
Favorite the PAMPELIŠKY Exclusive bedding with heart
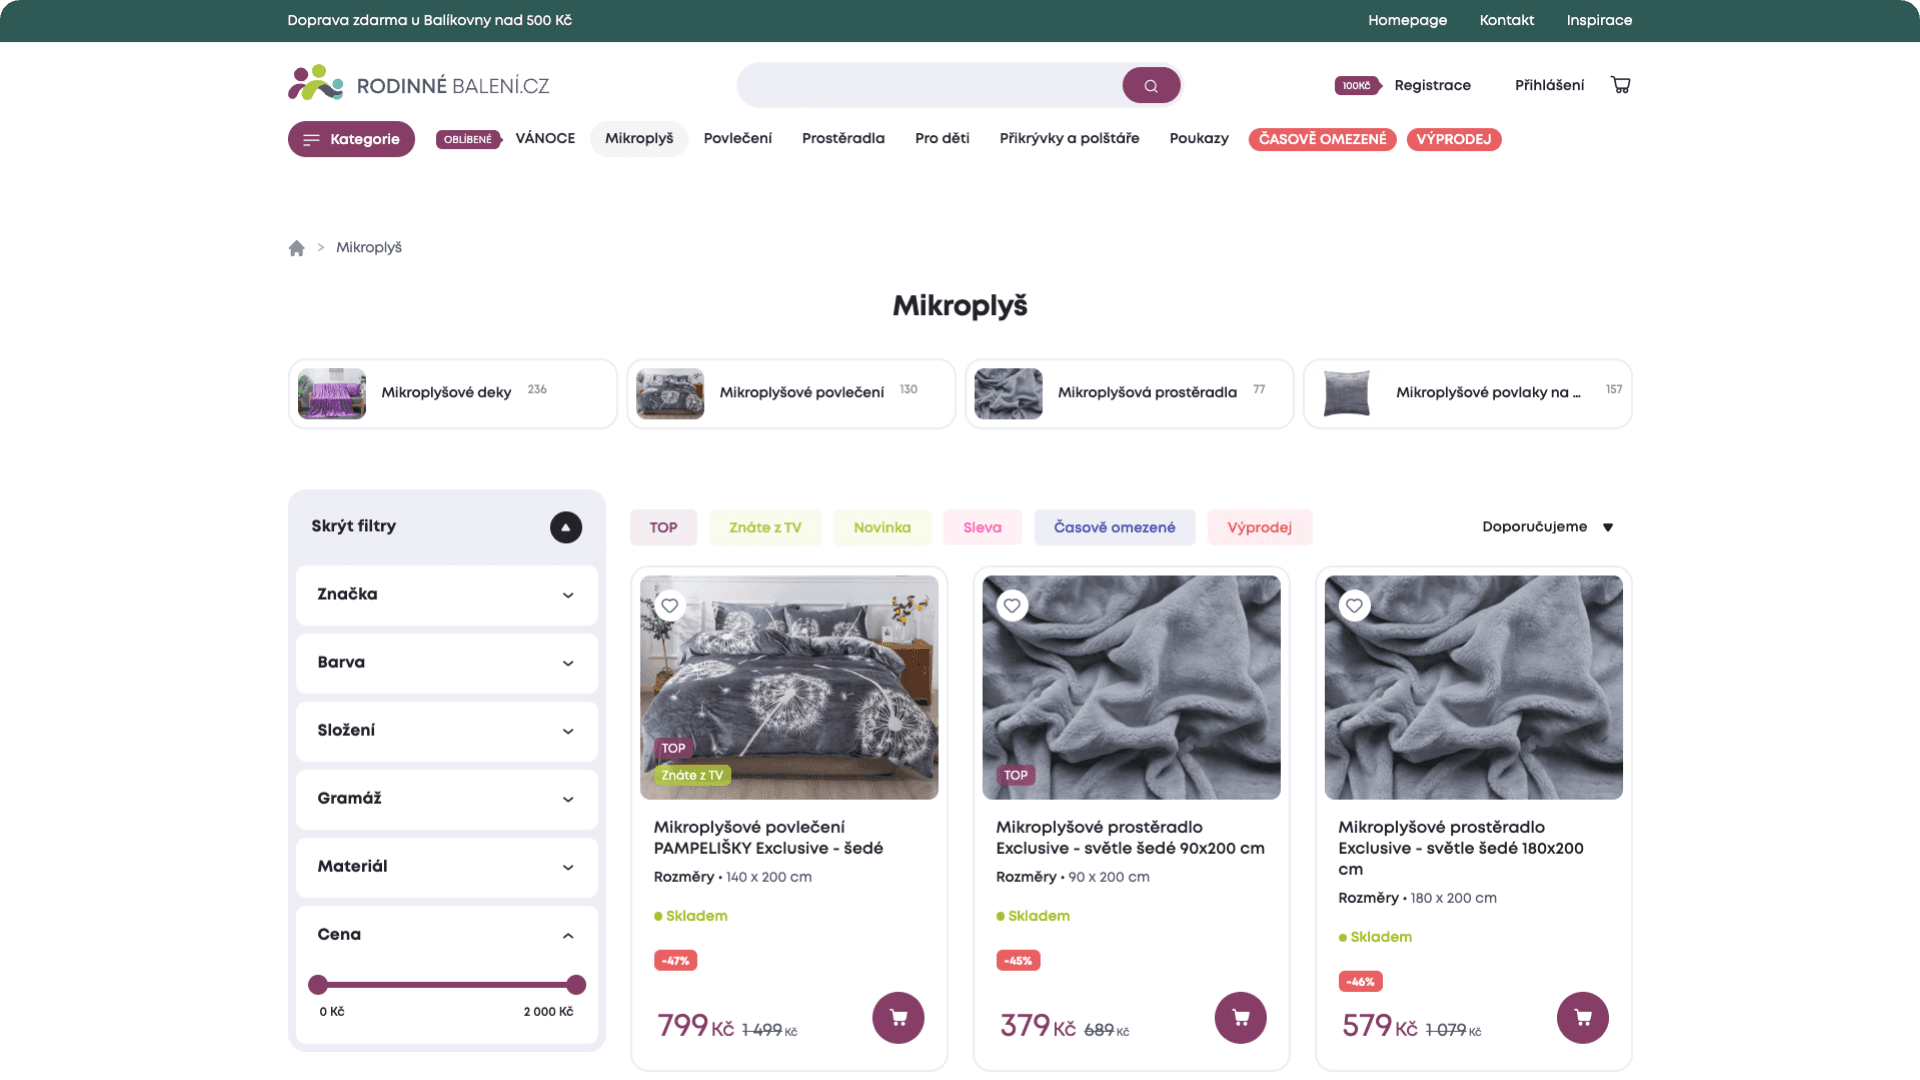coord(670,605)
